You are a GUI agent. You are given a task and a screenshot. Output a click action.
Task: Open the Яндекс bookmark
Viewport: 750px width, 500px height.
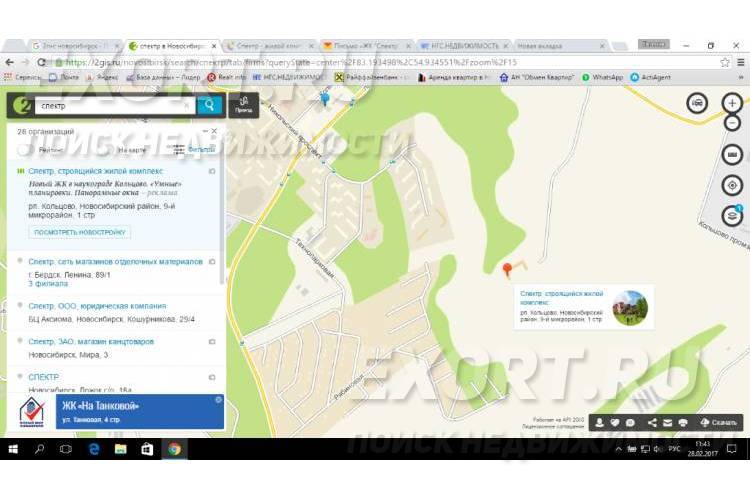[102, 77]
